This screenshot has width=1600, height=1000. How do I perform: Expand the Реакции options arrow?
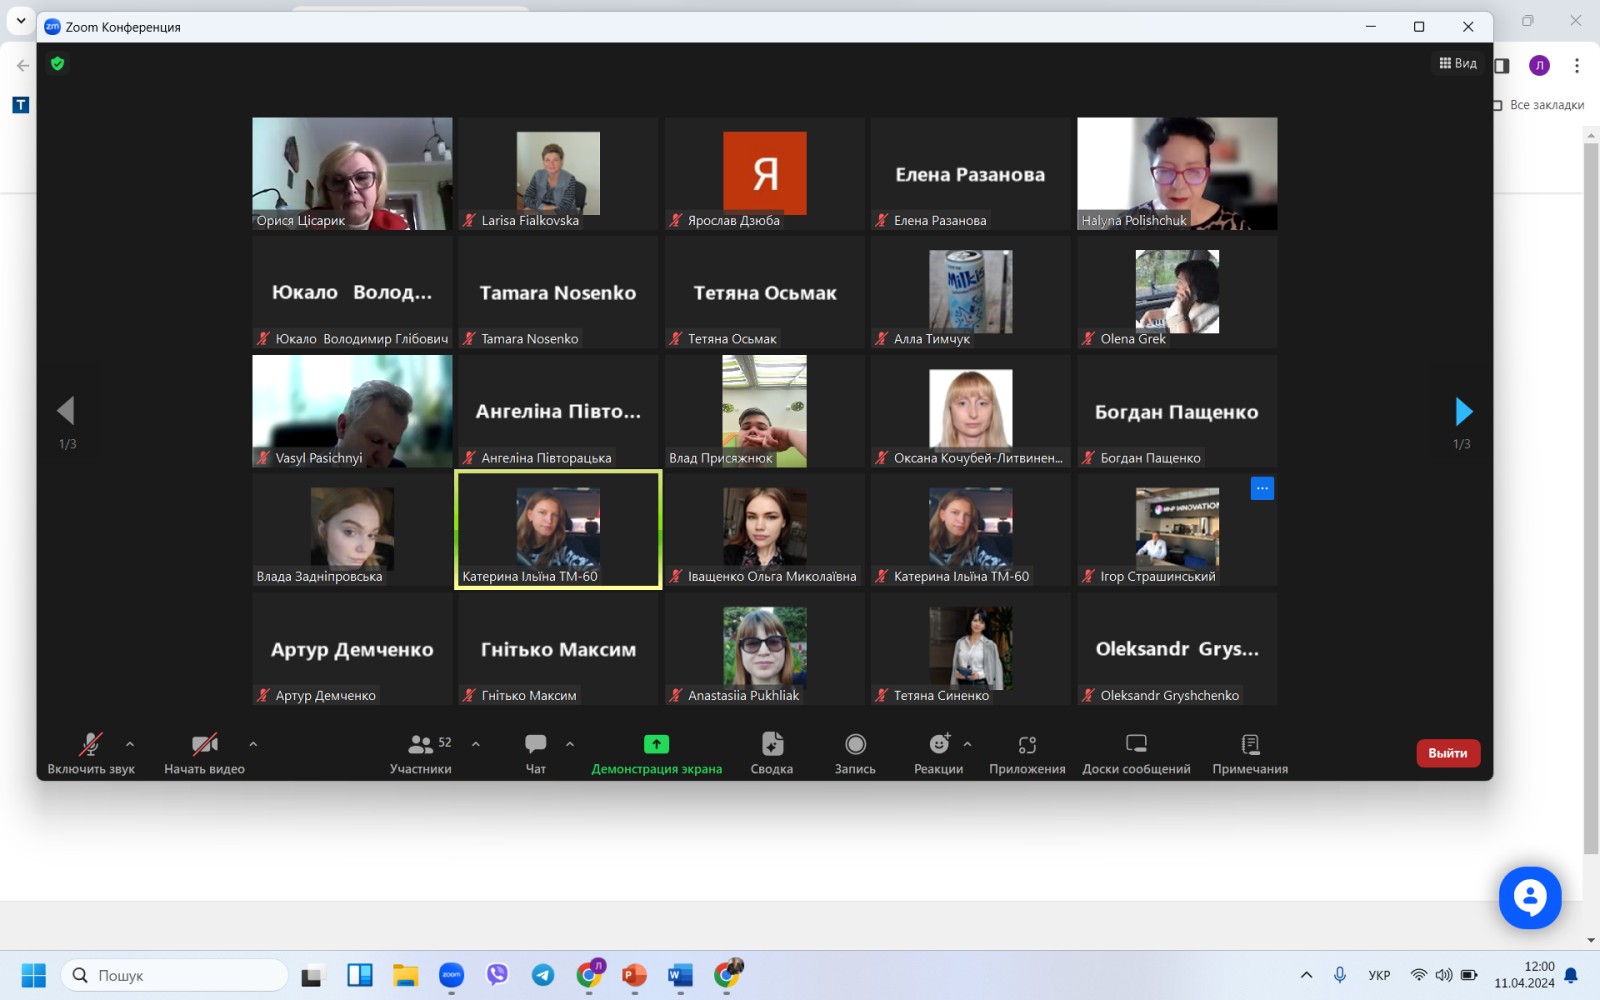[x=967, y=744]
